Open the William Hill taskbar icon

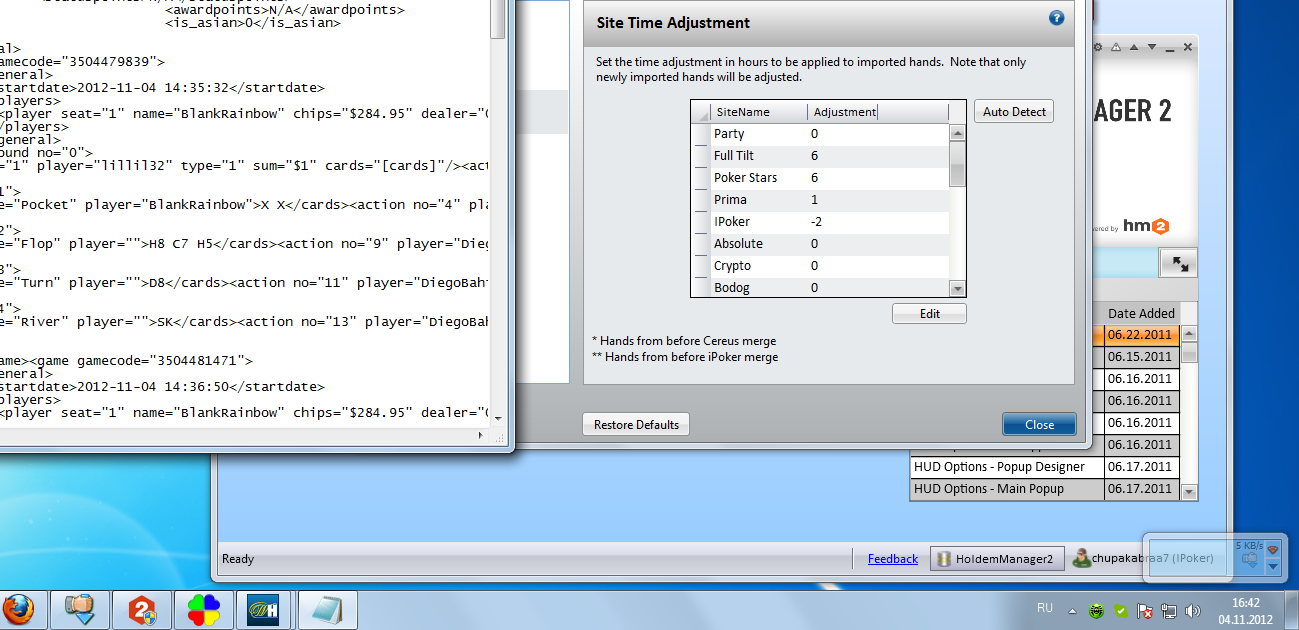262,609
